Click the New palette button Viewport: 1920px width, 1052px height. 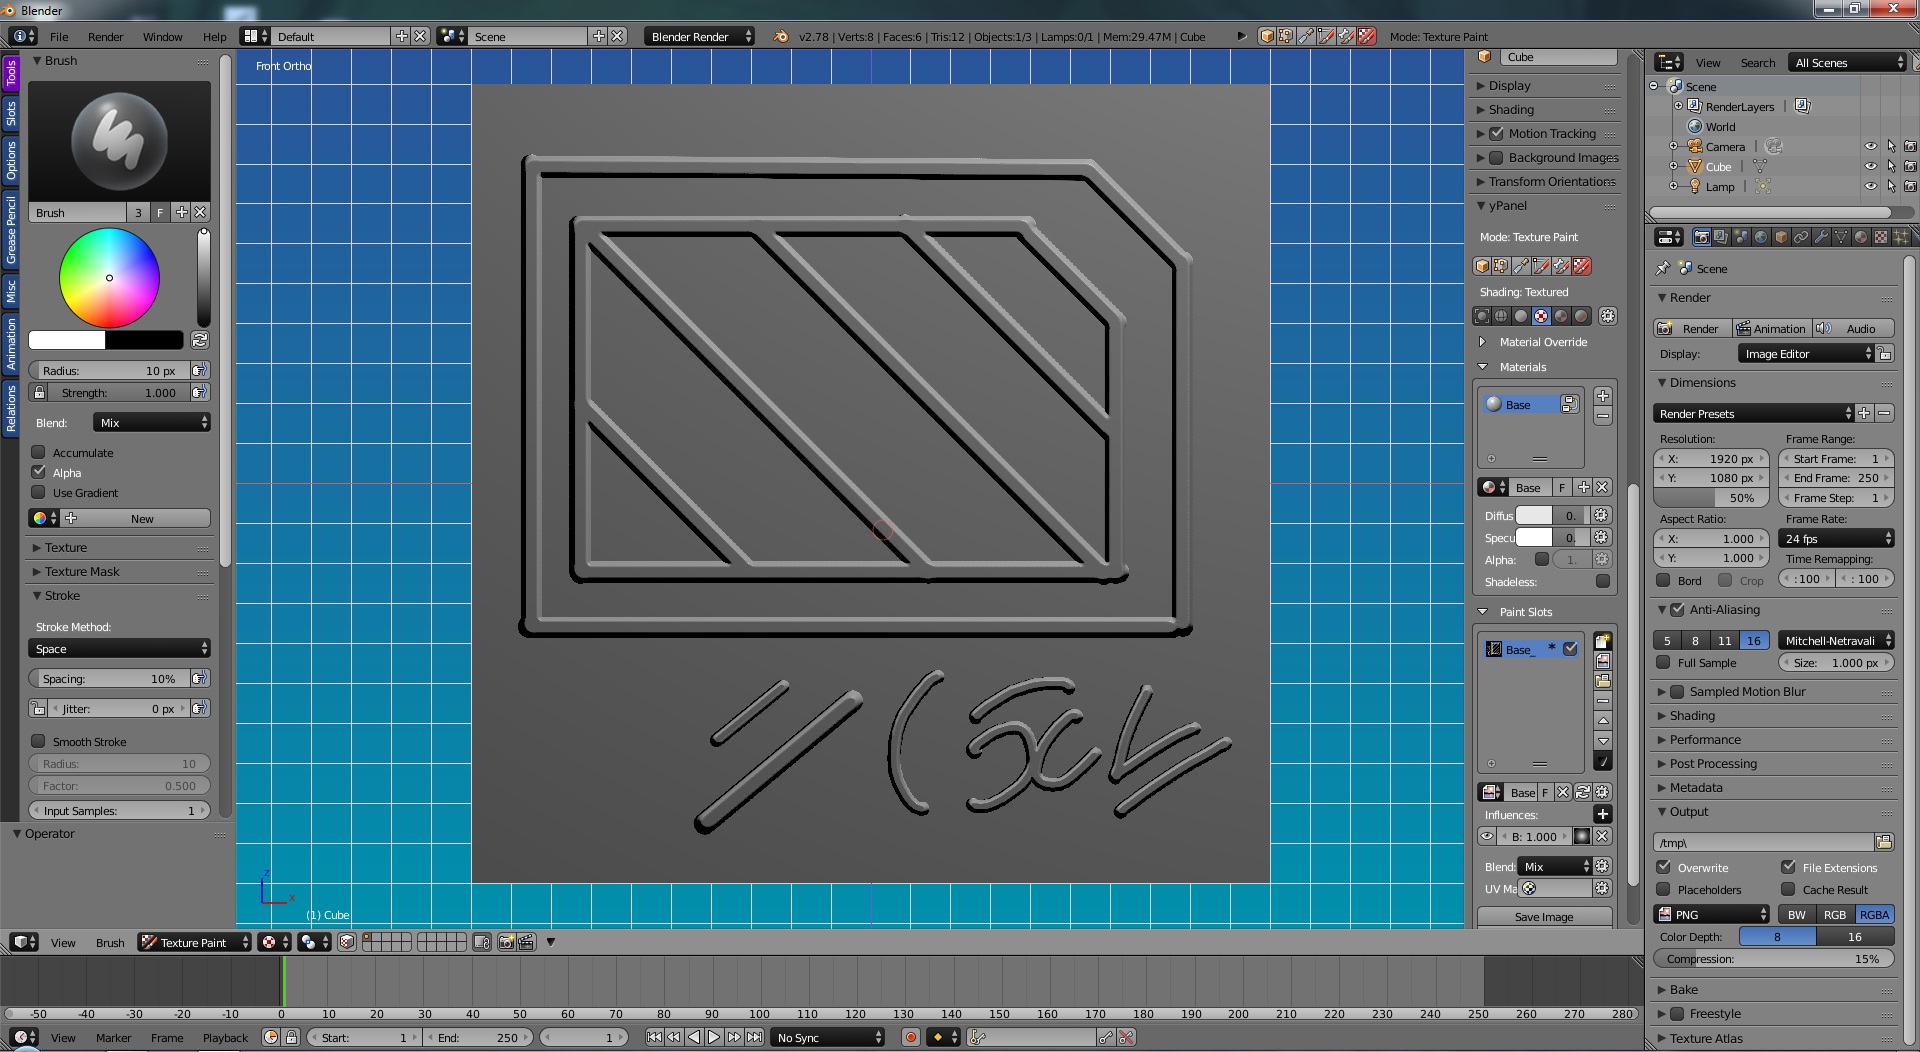point(142,518)
